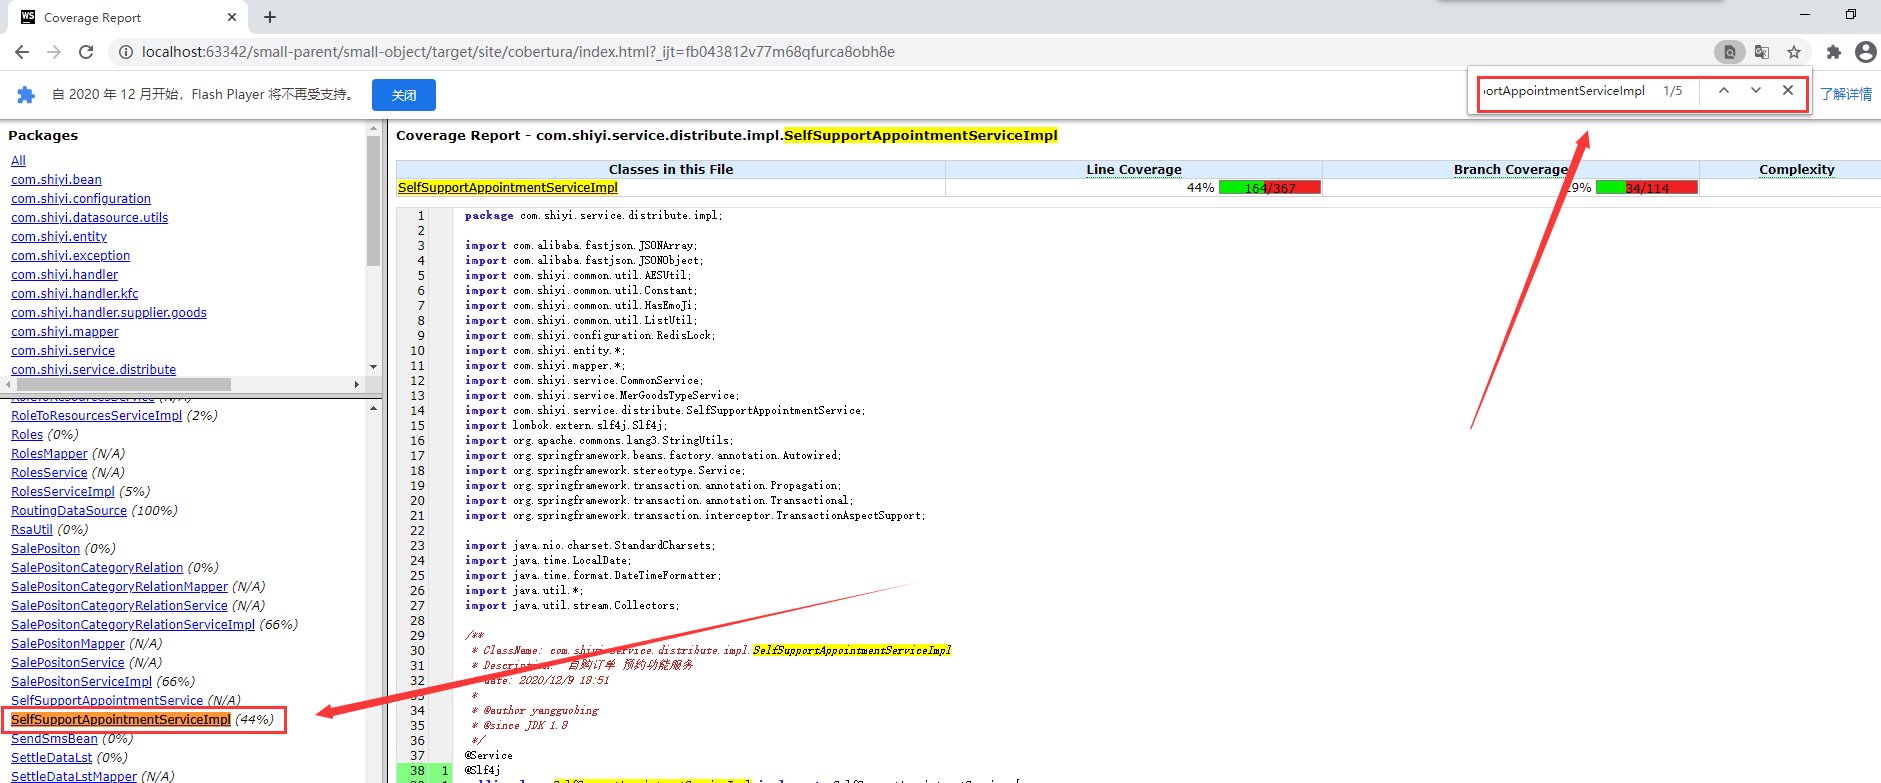Click scroll-down arrow of Packages pane
Image resolution: width=1881 pixels, height=783 pixels.
(373, 367)
